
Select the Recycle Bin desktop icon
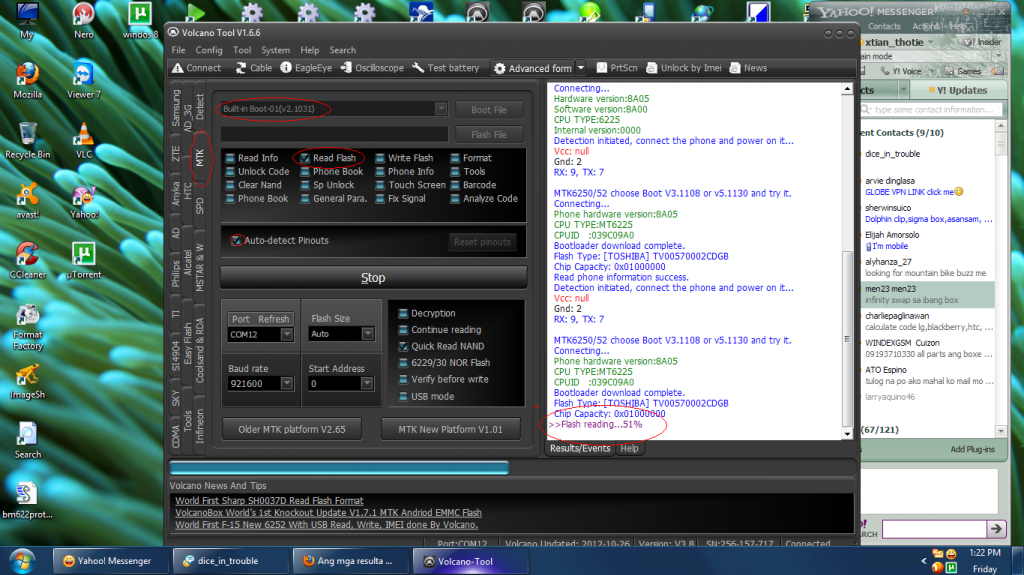[27, 141]
